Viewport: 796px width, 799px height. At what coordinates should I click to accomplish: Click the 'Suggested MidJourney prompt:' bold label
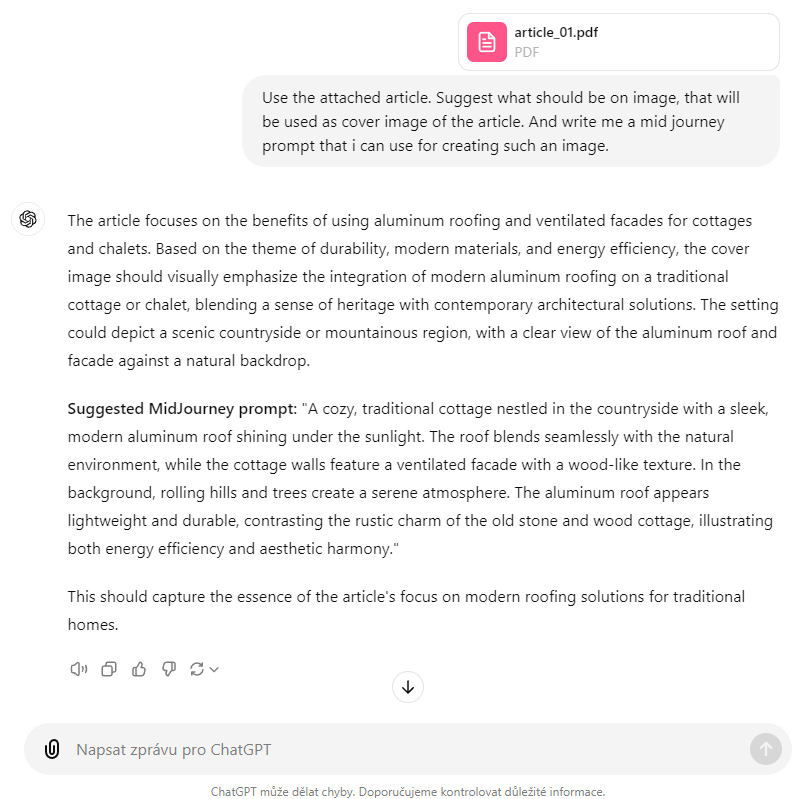(181, 409)
